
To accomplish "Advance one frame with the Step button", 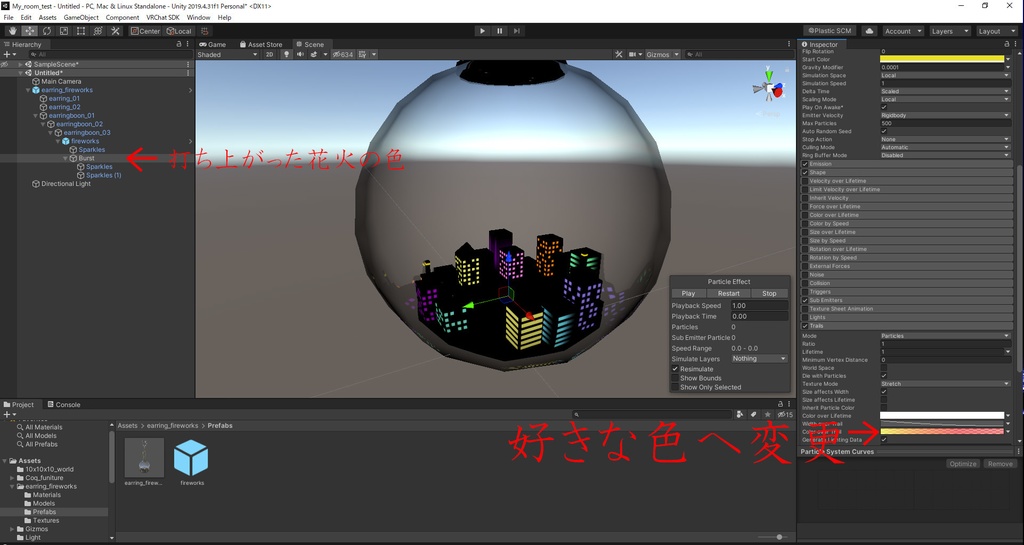I will [x=517, y=31].
